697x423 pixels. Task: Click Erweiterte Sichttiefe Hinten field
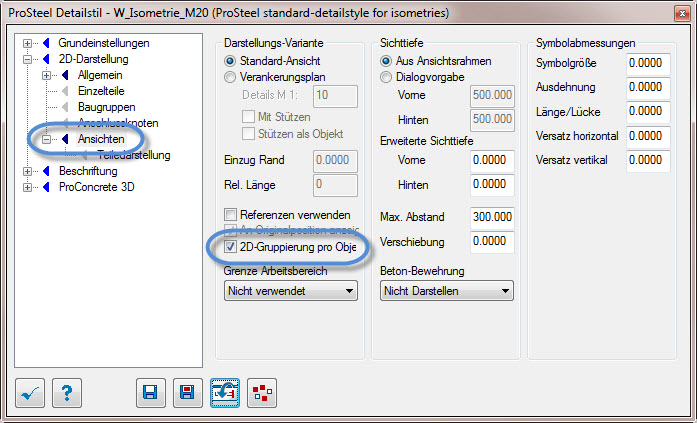pos(492,185)
